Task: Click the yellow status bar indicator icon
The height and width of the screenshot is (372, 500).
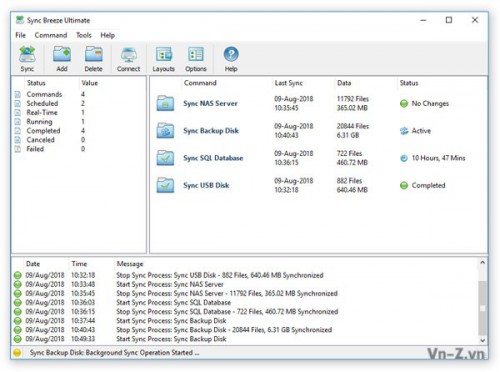Action: coord(17,353)
